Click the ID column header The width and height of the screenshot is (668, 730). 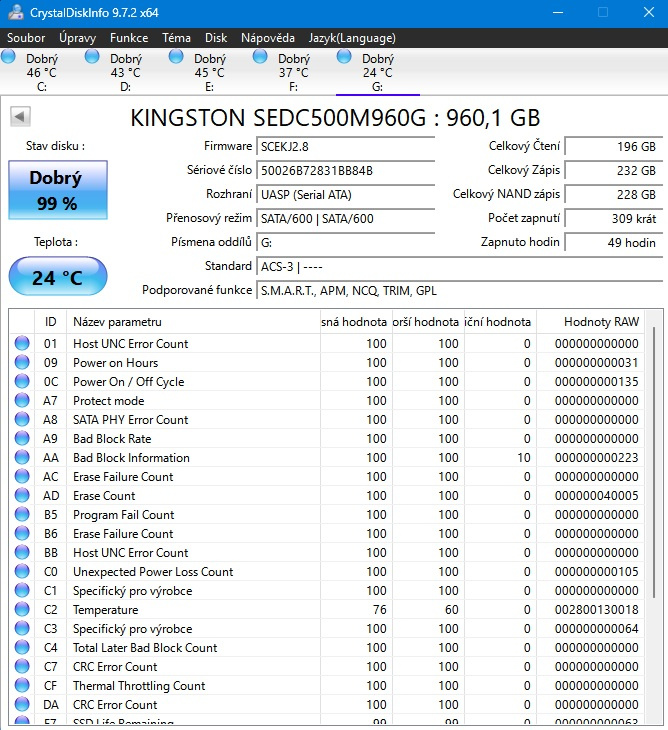pyautogui.click(x=50, y=322)
